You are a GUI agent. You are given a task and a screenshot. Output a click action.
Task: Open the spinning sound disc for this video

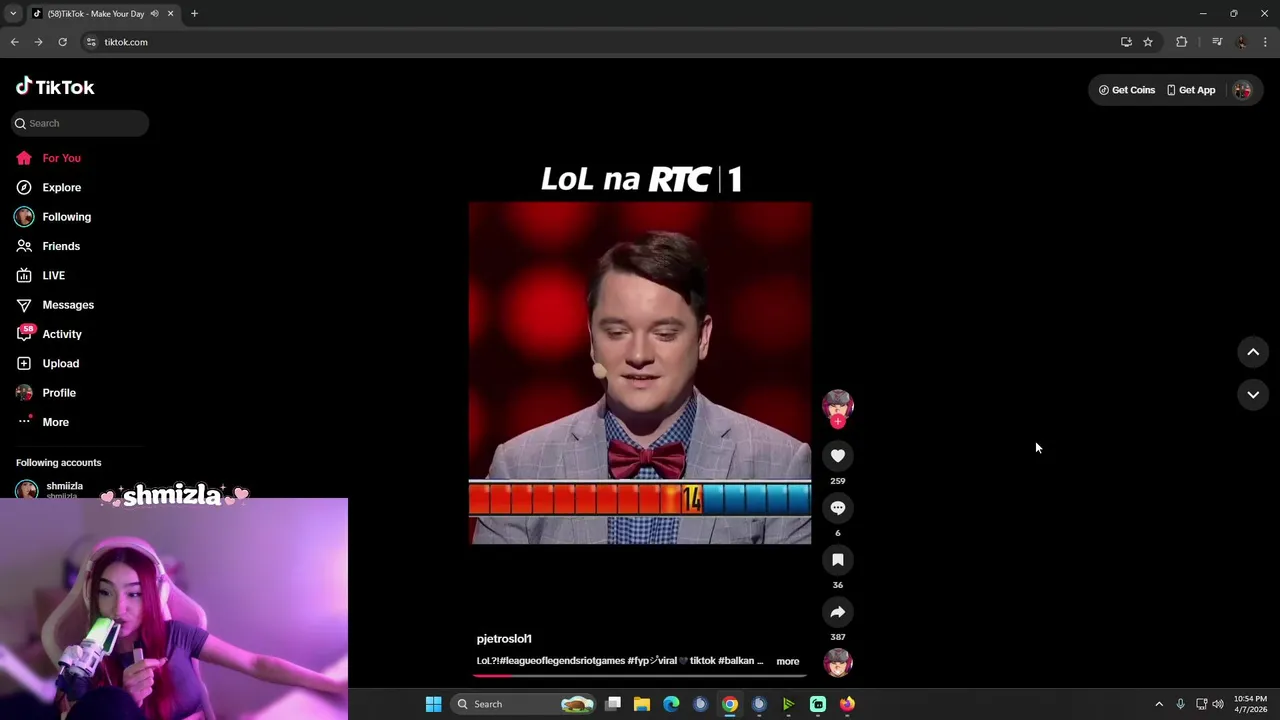(838, 662)
